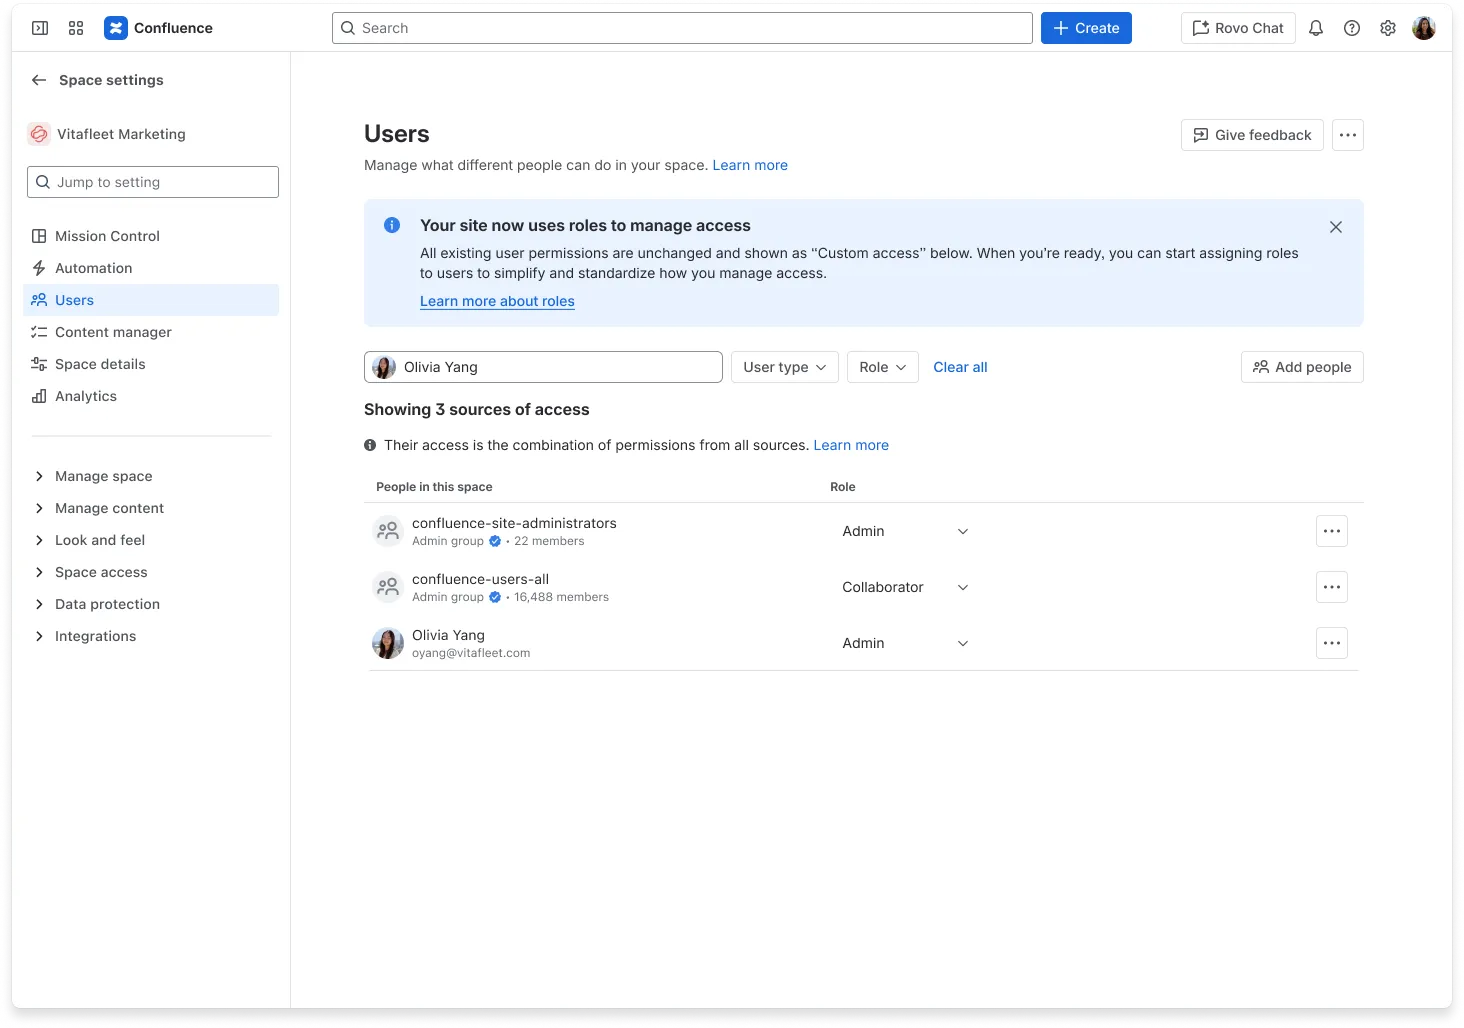Click the Olivia Yang row avatar

pos(388,643)
